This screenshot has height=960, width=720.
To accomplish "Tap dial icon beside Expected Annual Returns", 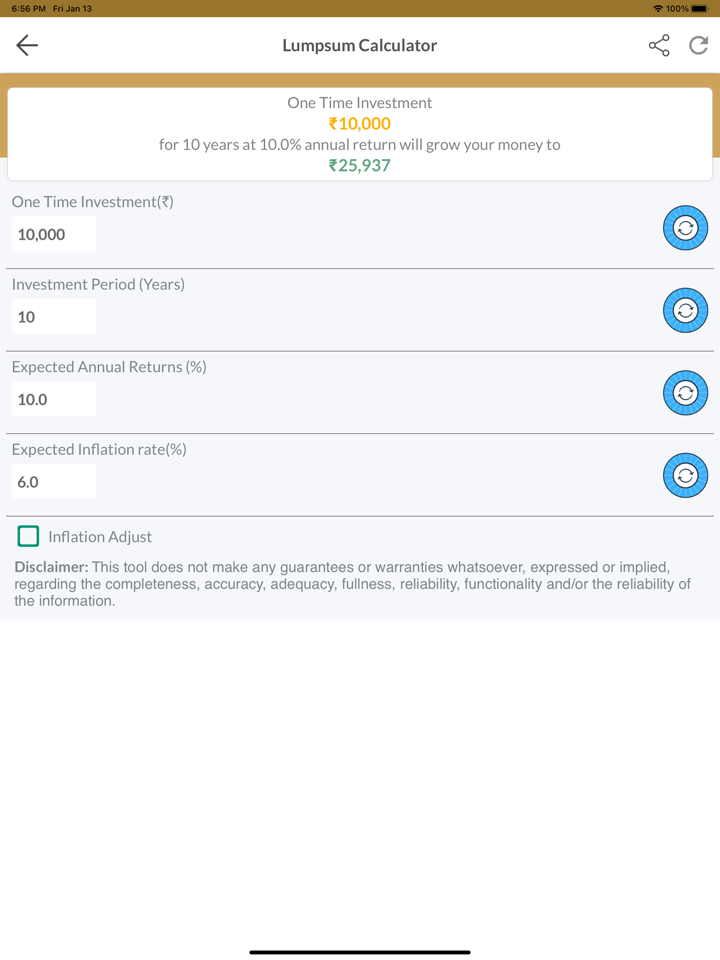I will click(x=685, y=393).
